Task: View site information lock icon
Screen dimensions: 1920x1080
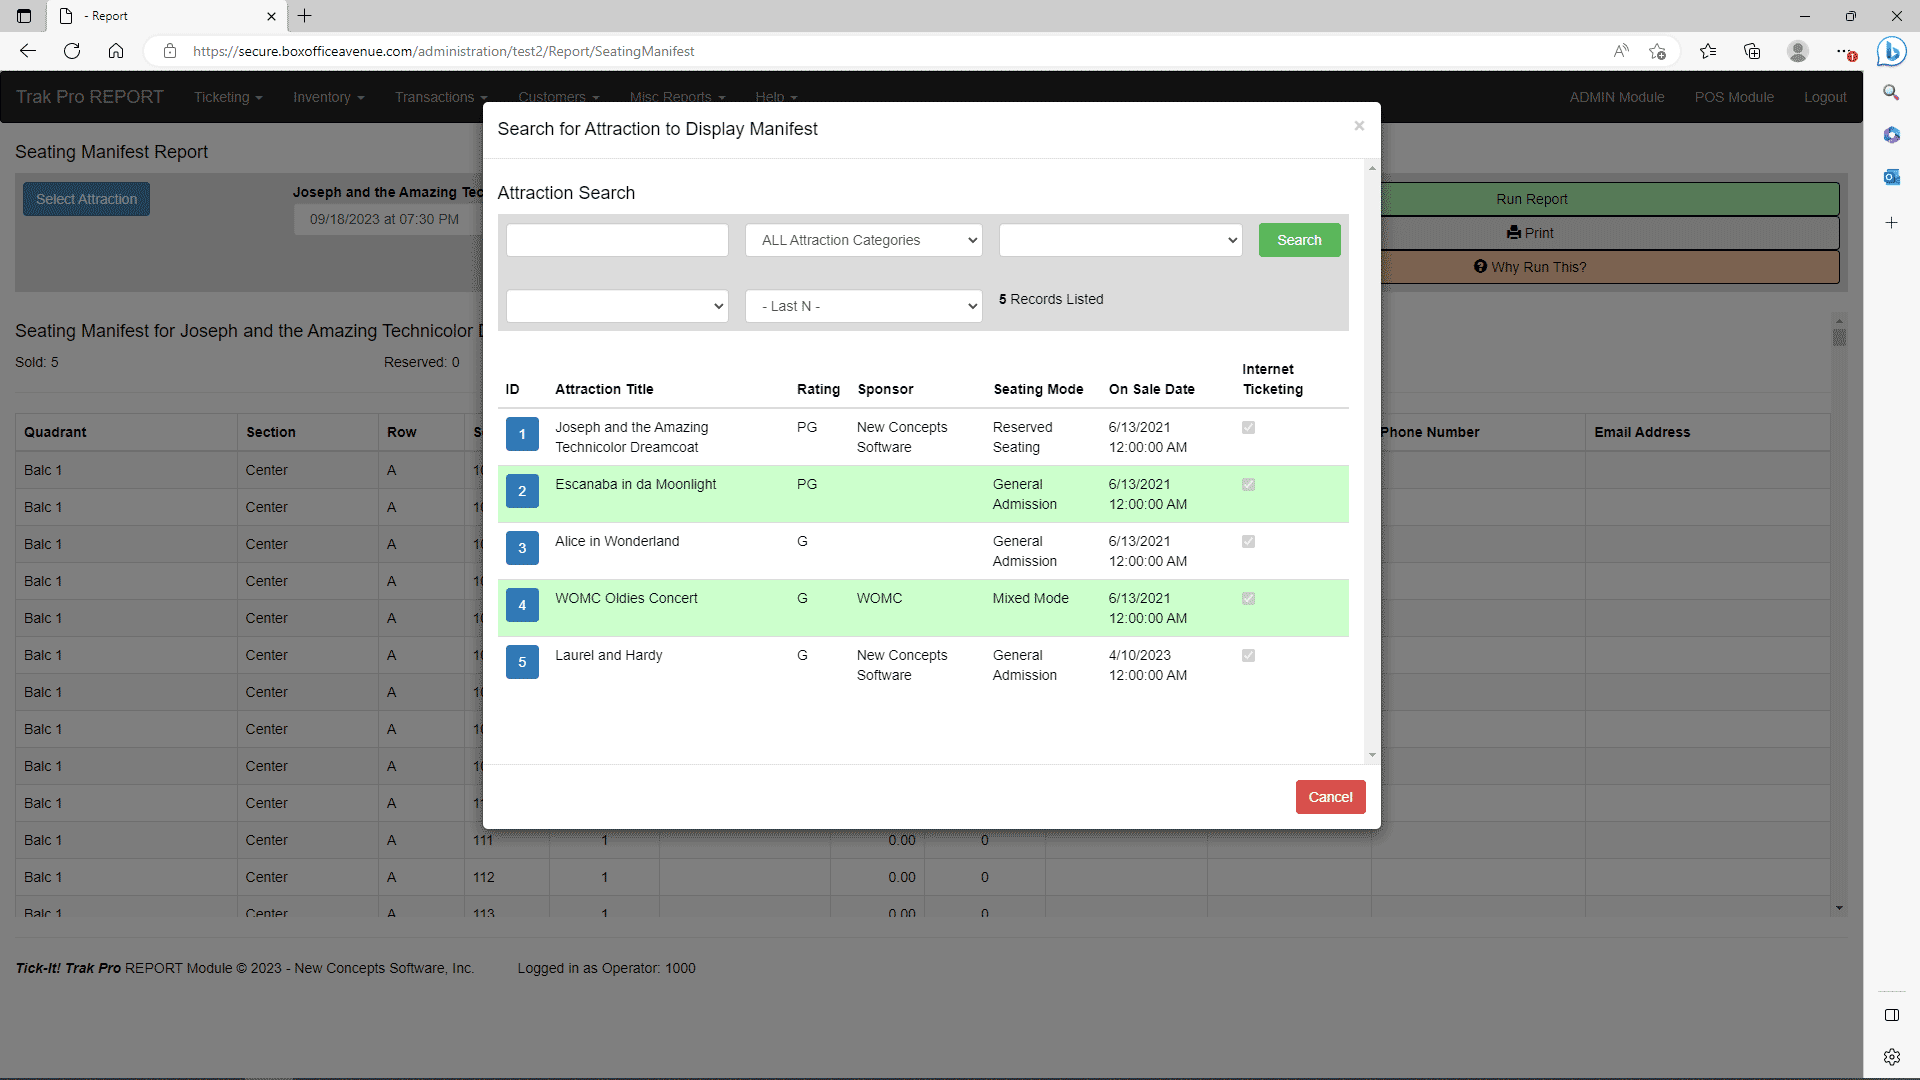Action: (x=170, y=51)
